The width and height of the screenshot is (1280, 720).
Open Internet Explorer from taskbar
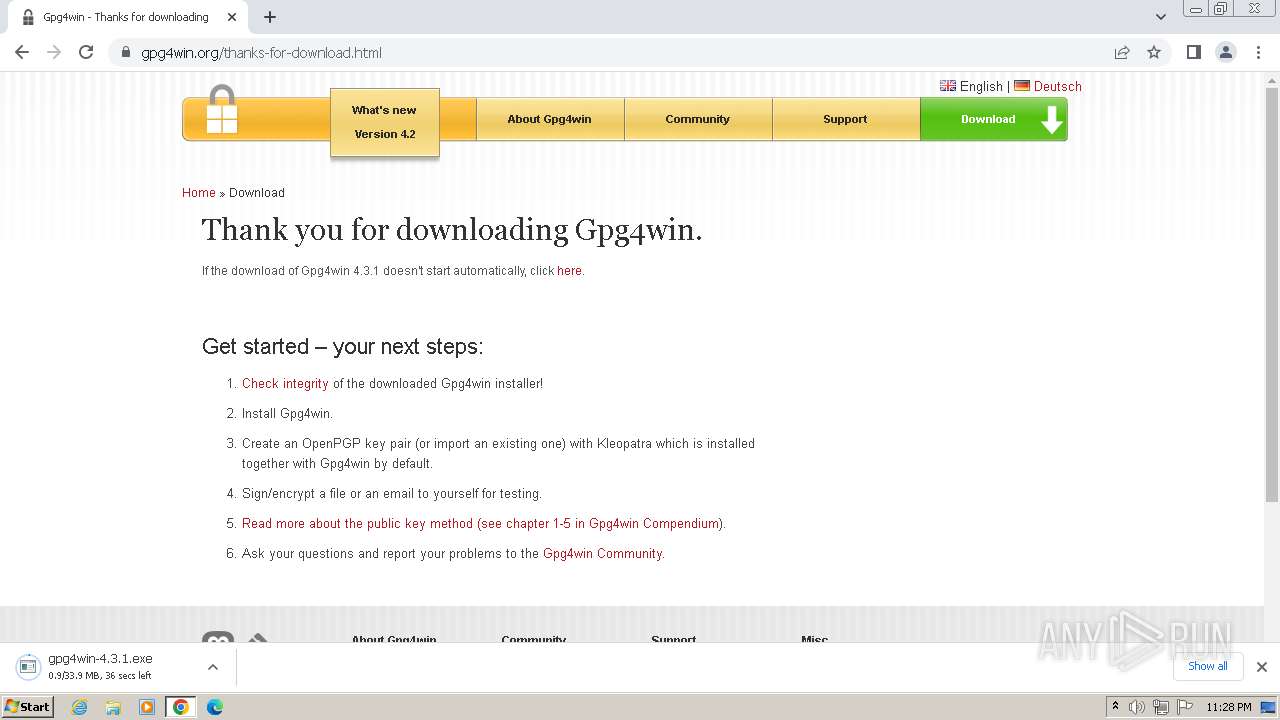80,707
